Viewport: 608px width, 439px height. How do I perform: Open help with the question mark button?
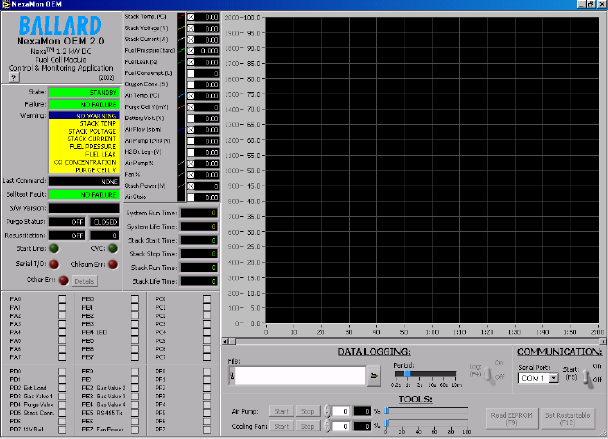click(x=14, y=77)
